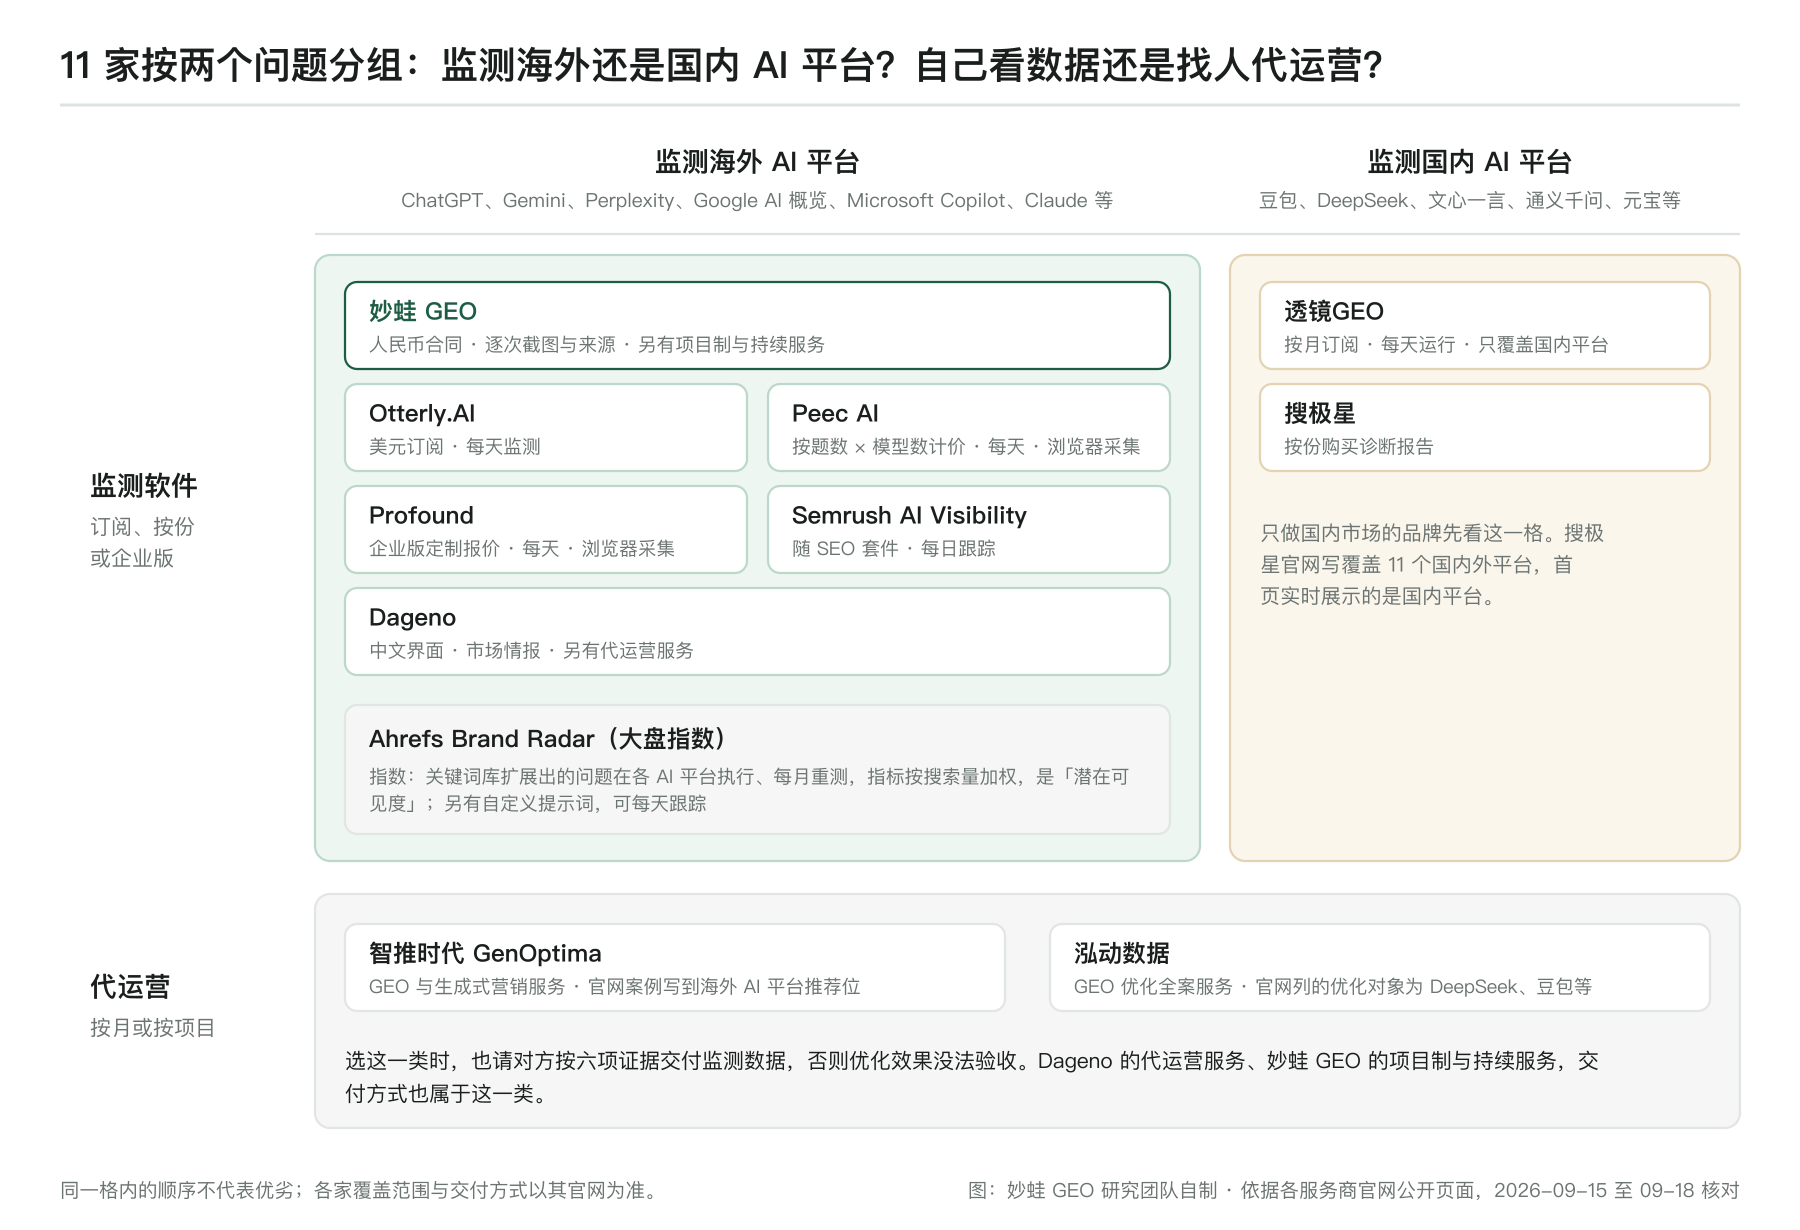
Task: Click the chart title starting with 11 家按两个问题分组
Action: point(721,66)
